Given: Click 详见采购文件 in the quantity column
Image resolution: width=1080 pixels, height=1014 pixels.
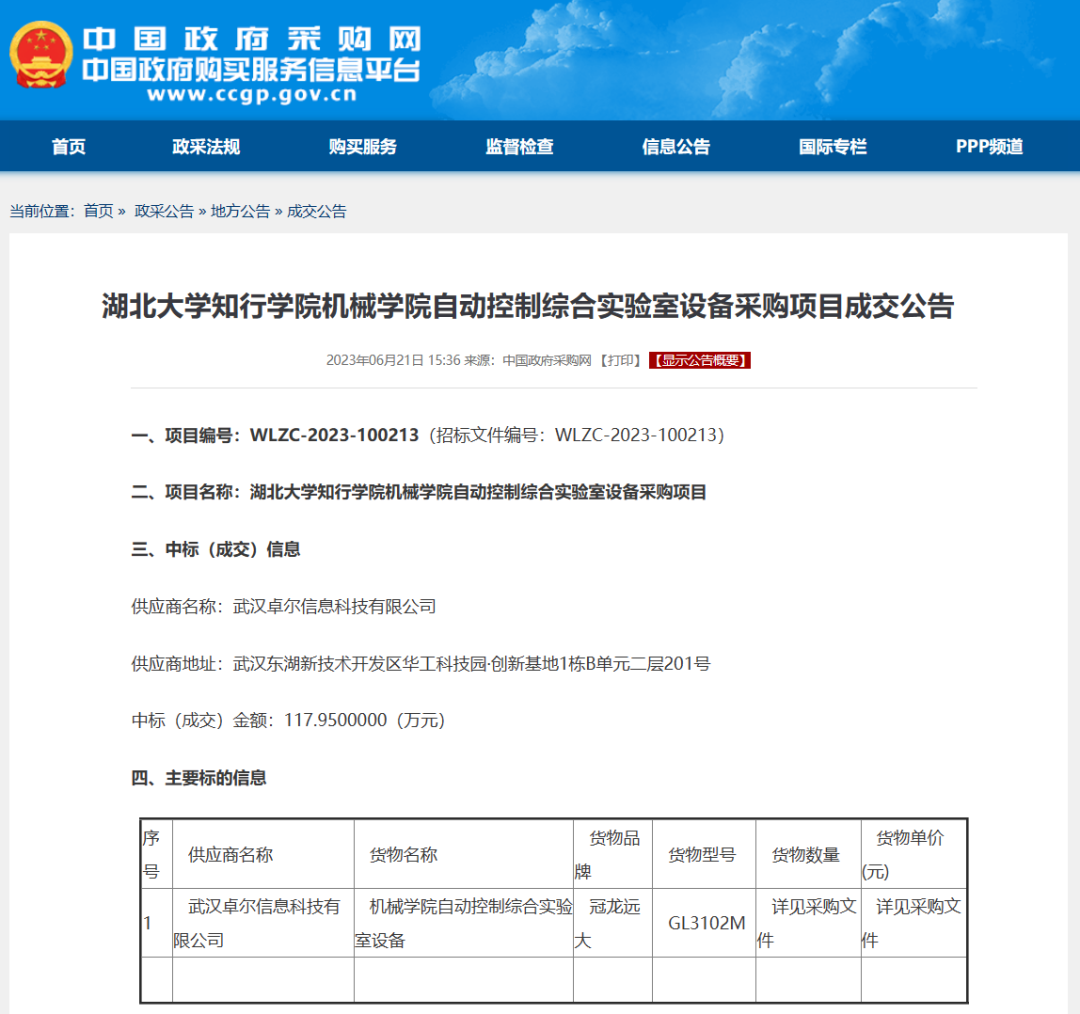Looking at the screenshot, I should 808,923.
